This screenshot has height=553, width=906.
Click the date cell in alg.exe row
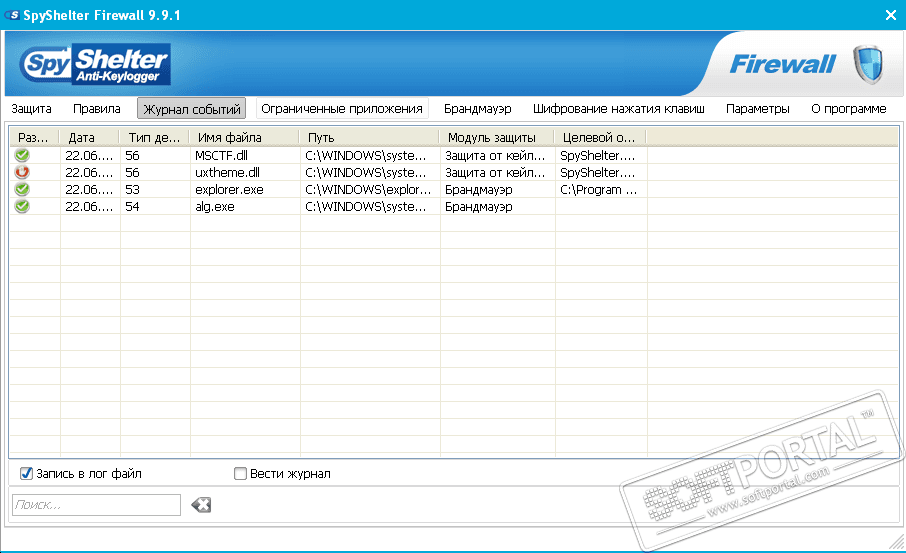coord(90,206)
